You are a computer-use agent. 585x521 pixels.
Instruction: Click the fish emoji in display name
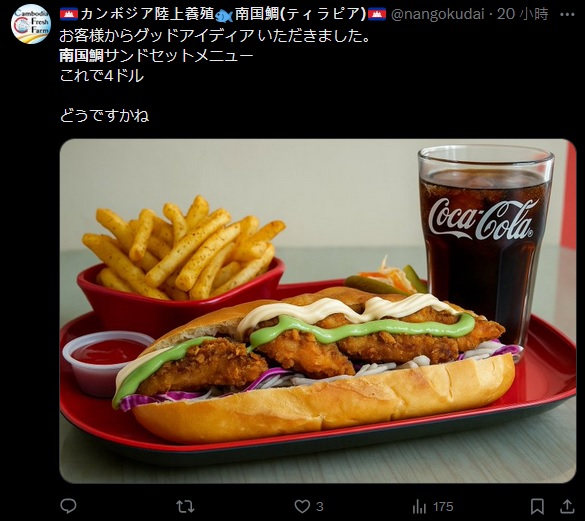coord(224,15)
